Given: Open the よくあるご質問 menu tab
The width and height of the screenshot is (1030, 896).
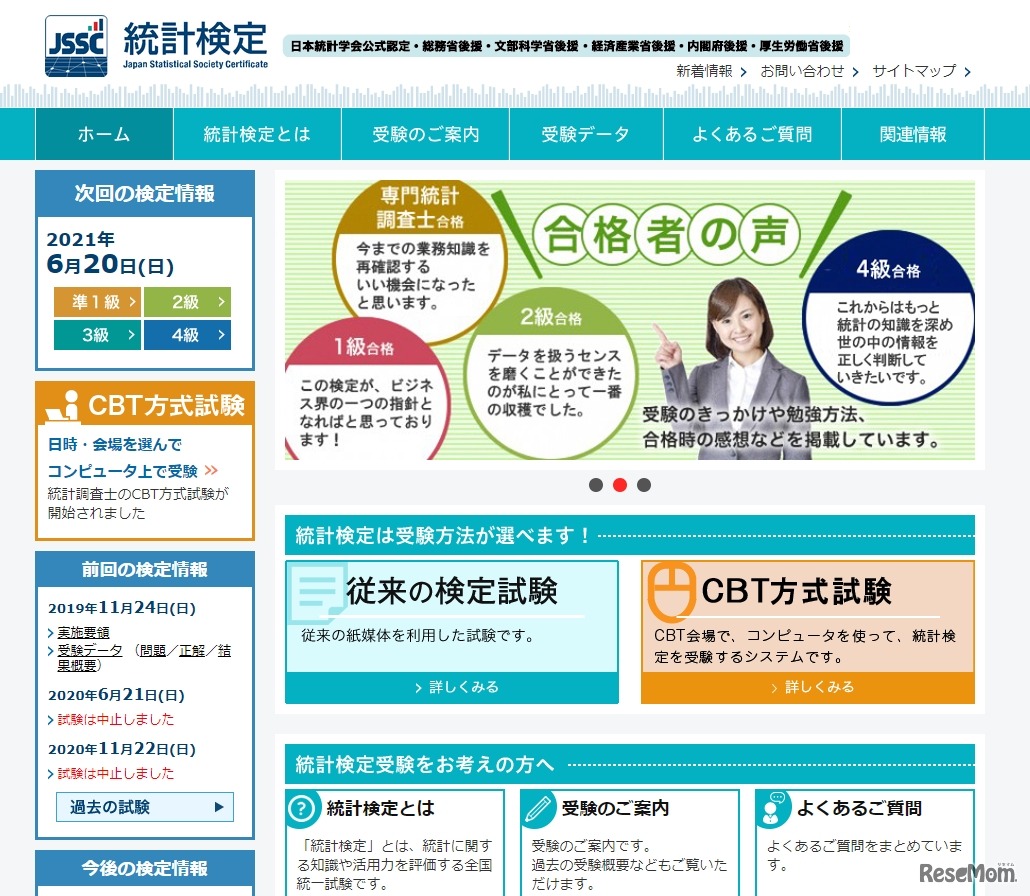Looking at the screenshot, I should click(x=752, y=134).
